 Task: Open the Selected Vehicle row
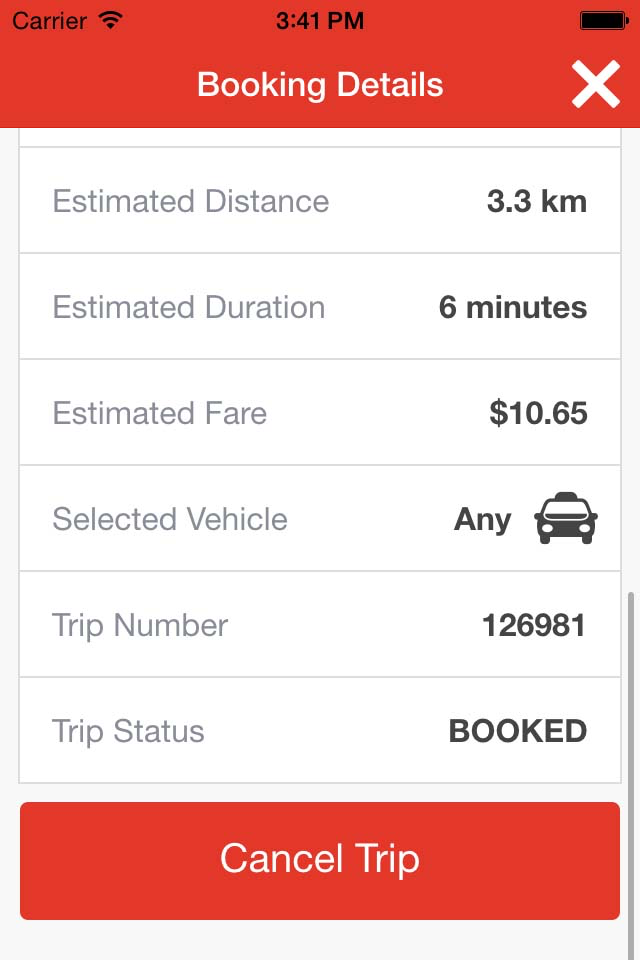320,518
